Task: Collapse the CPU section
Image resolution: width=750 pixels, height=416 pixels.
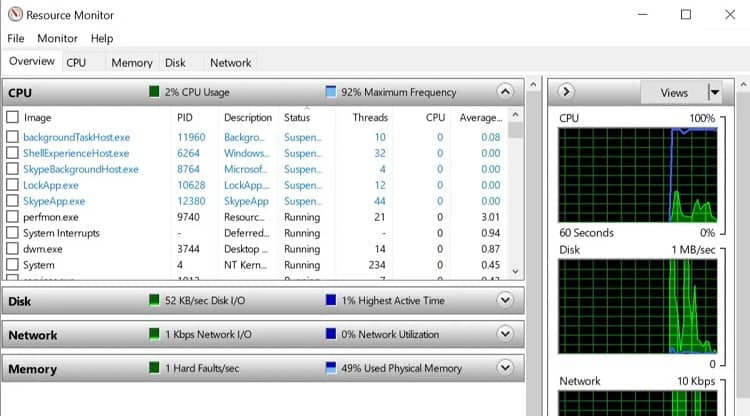Action: 505,91
